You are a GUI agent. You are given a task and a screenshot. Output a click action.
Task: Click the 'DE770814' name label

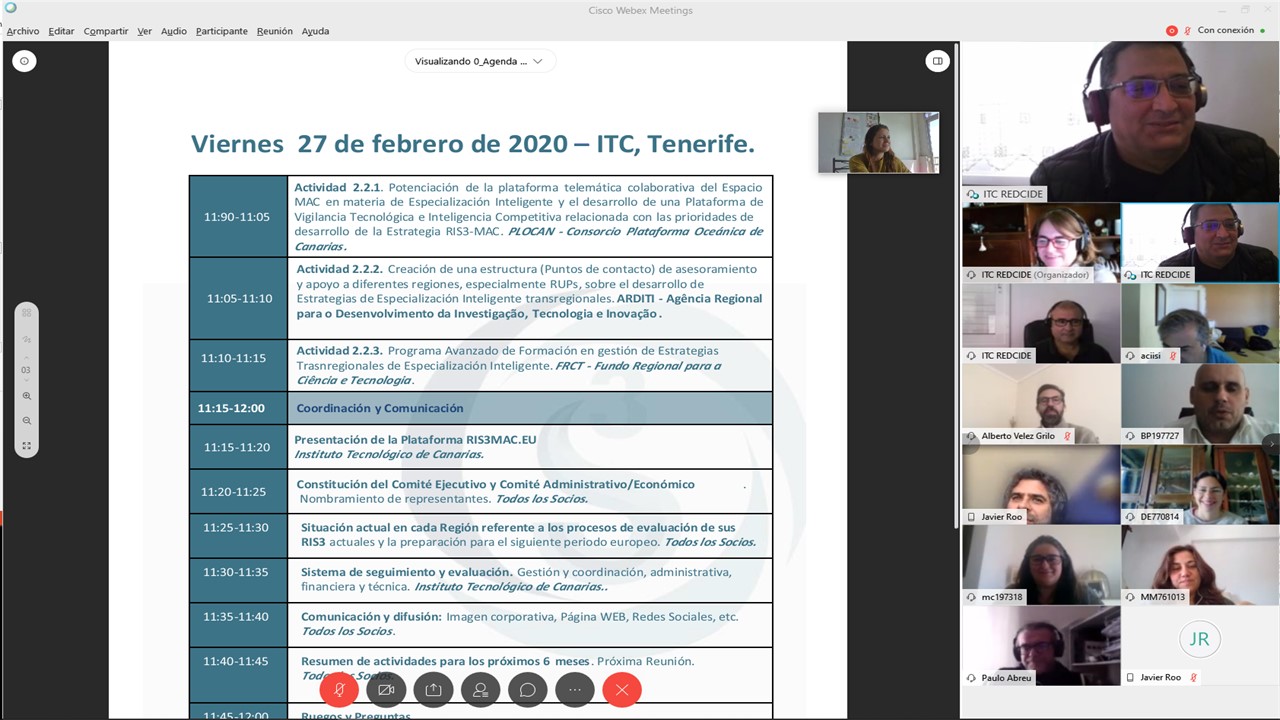coord(1160,517)
